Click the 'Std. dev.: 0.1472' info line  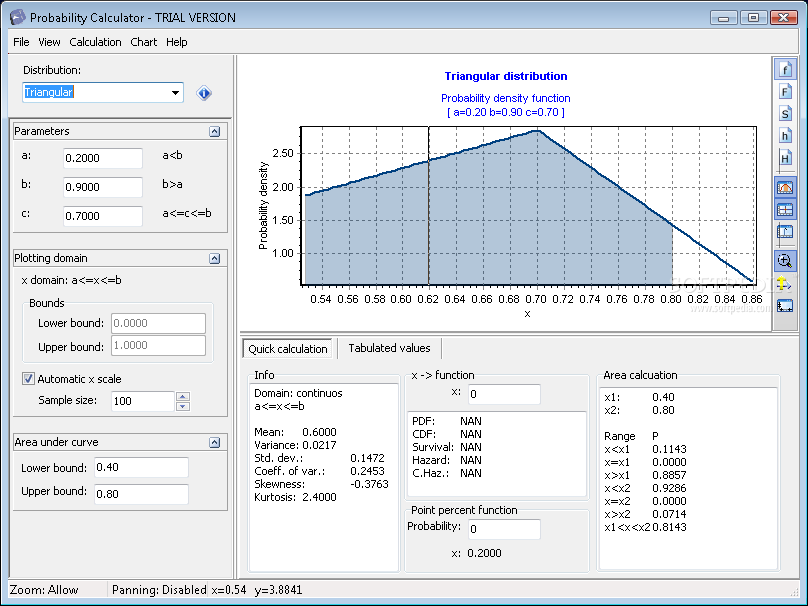319,458
